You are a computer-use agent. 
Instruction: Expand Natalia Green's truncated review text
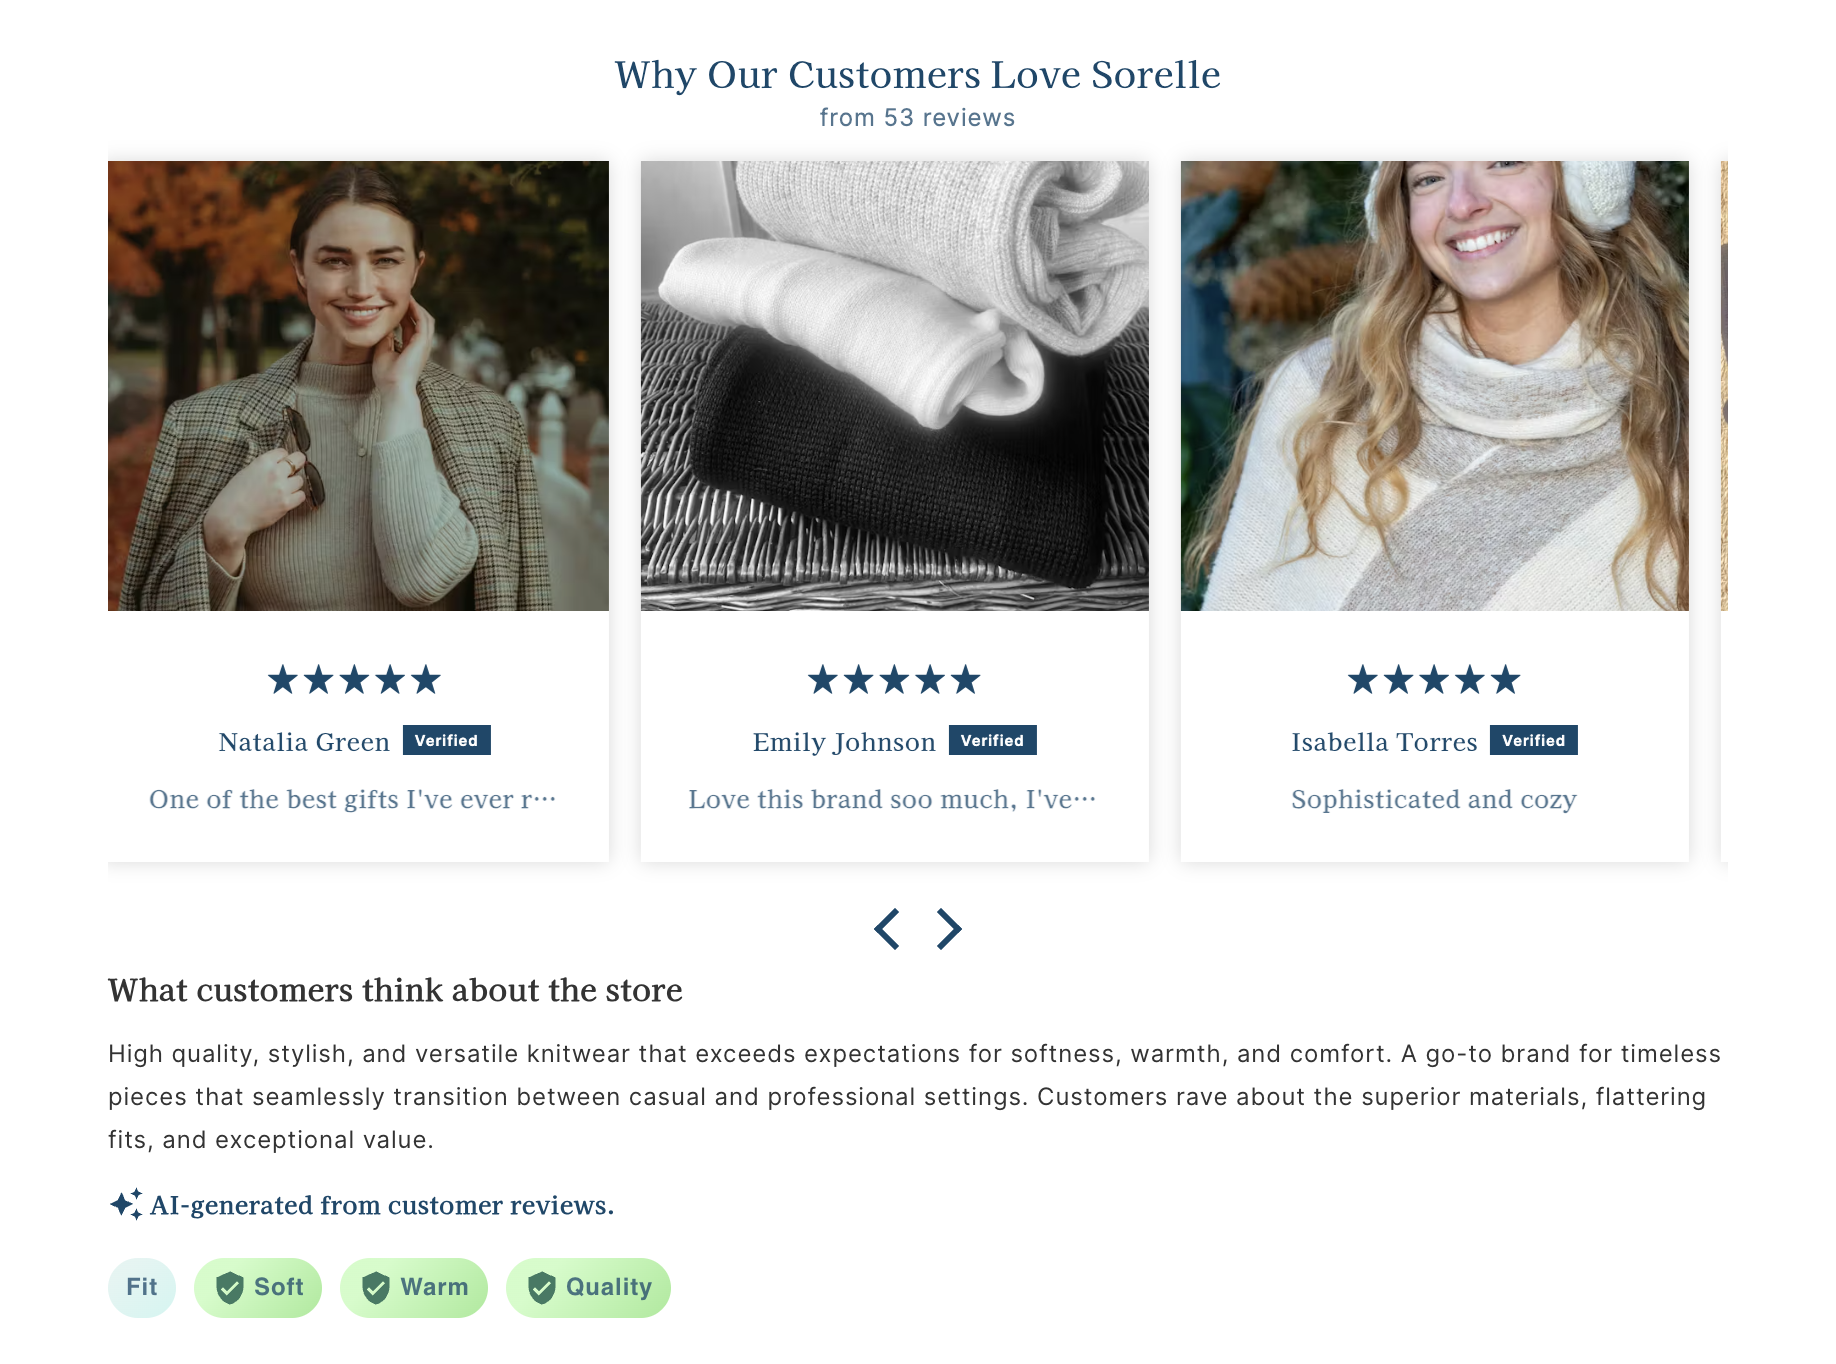[352, 800]
